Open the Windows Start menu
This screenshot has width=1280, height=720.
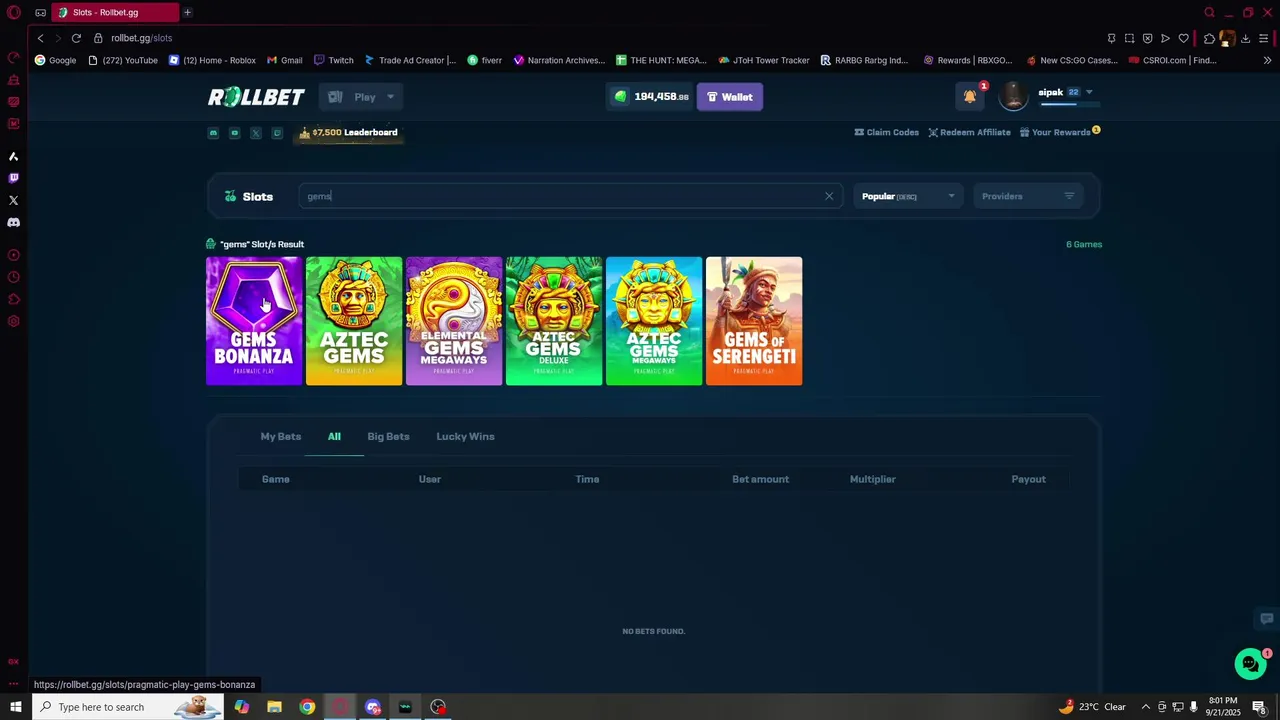[x=15, y=707]
